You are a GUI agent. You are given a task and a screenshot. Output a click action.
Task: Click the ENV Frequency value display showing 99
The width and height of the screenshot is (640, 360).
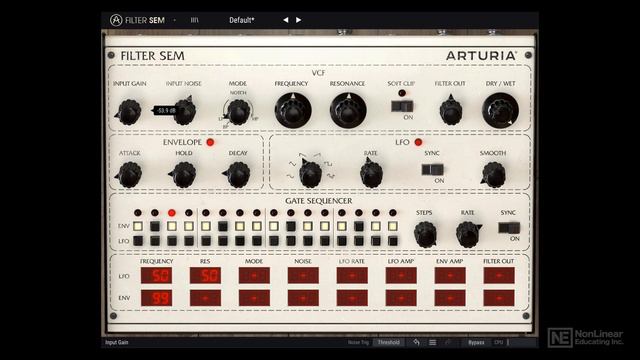[156, 298]
